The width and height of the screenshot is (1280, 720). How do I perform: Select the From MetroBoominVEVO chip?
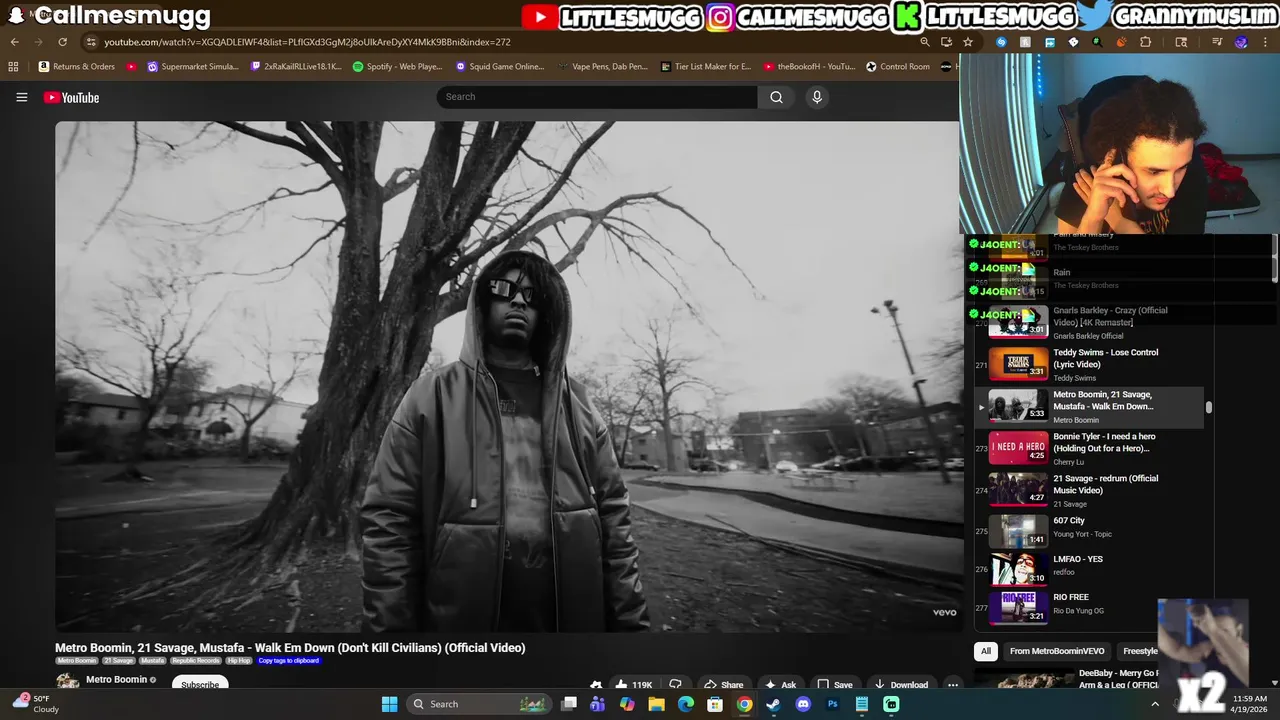pos(1057,651)
